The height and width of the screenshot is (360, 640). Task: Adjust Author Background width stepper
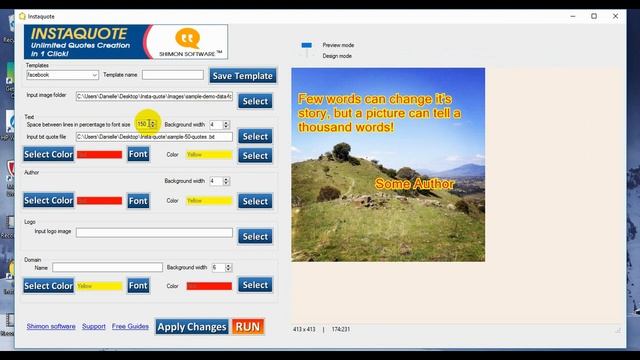(227, 181)
